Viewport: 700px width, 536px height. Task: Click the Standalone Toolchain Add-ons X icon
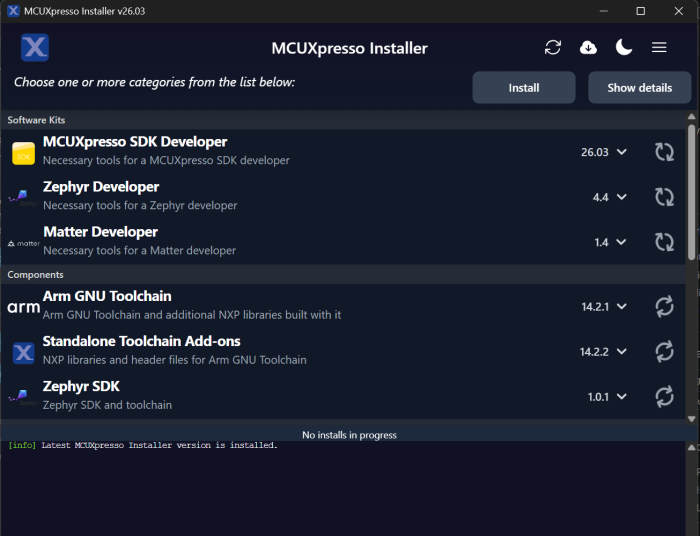pos(24,353)
